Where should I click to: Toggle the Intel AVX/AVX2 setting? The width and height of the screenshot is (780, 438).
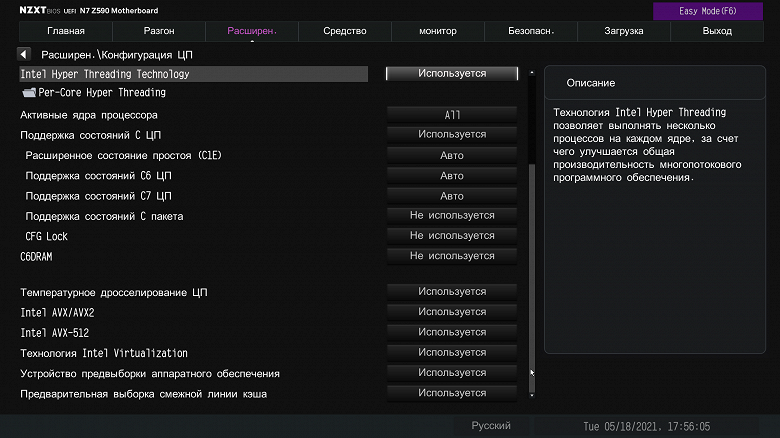pos(452,312)
